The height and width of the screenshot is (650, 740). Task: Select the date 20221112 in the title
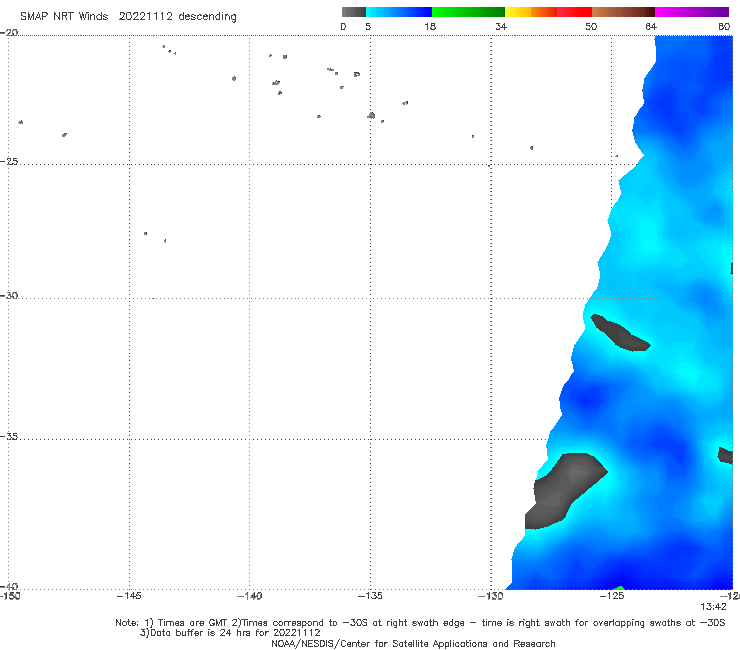point(146,17)
